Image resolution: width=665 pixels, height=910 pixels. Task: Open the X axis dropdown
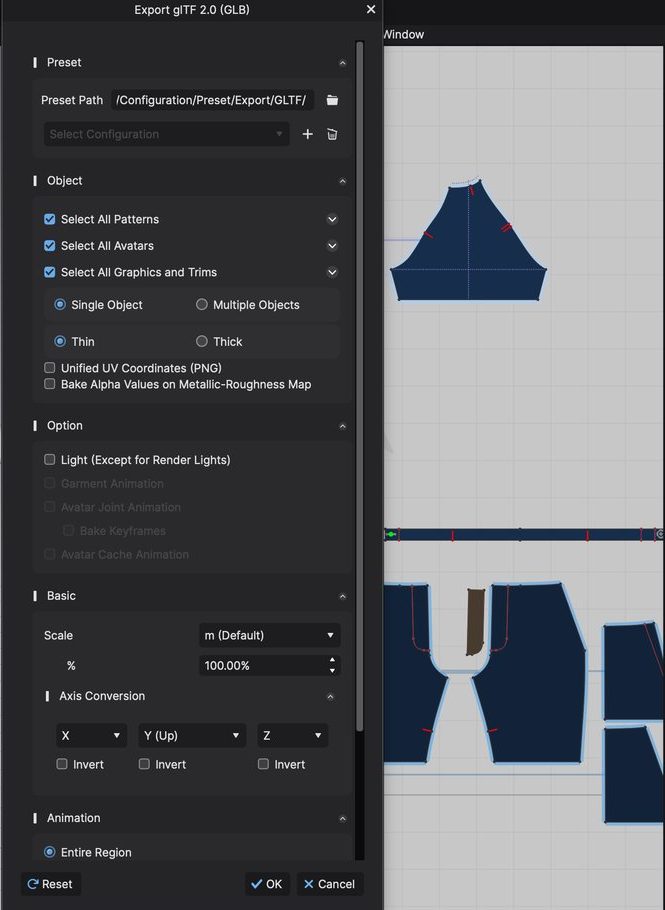coord(91,735)
